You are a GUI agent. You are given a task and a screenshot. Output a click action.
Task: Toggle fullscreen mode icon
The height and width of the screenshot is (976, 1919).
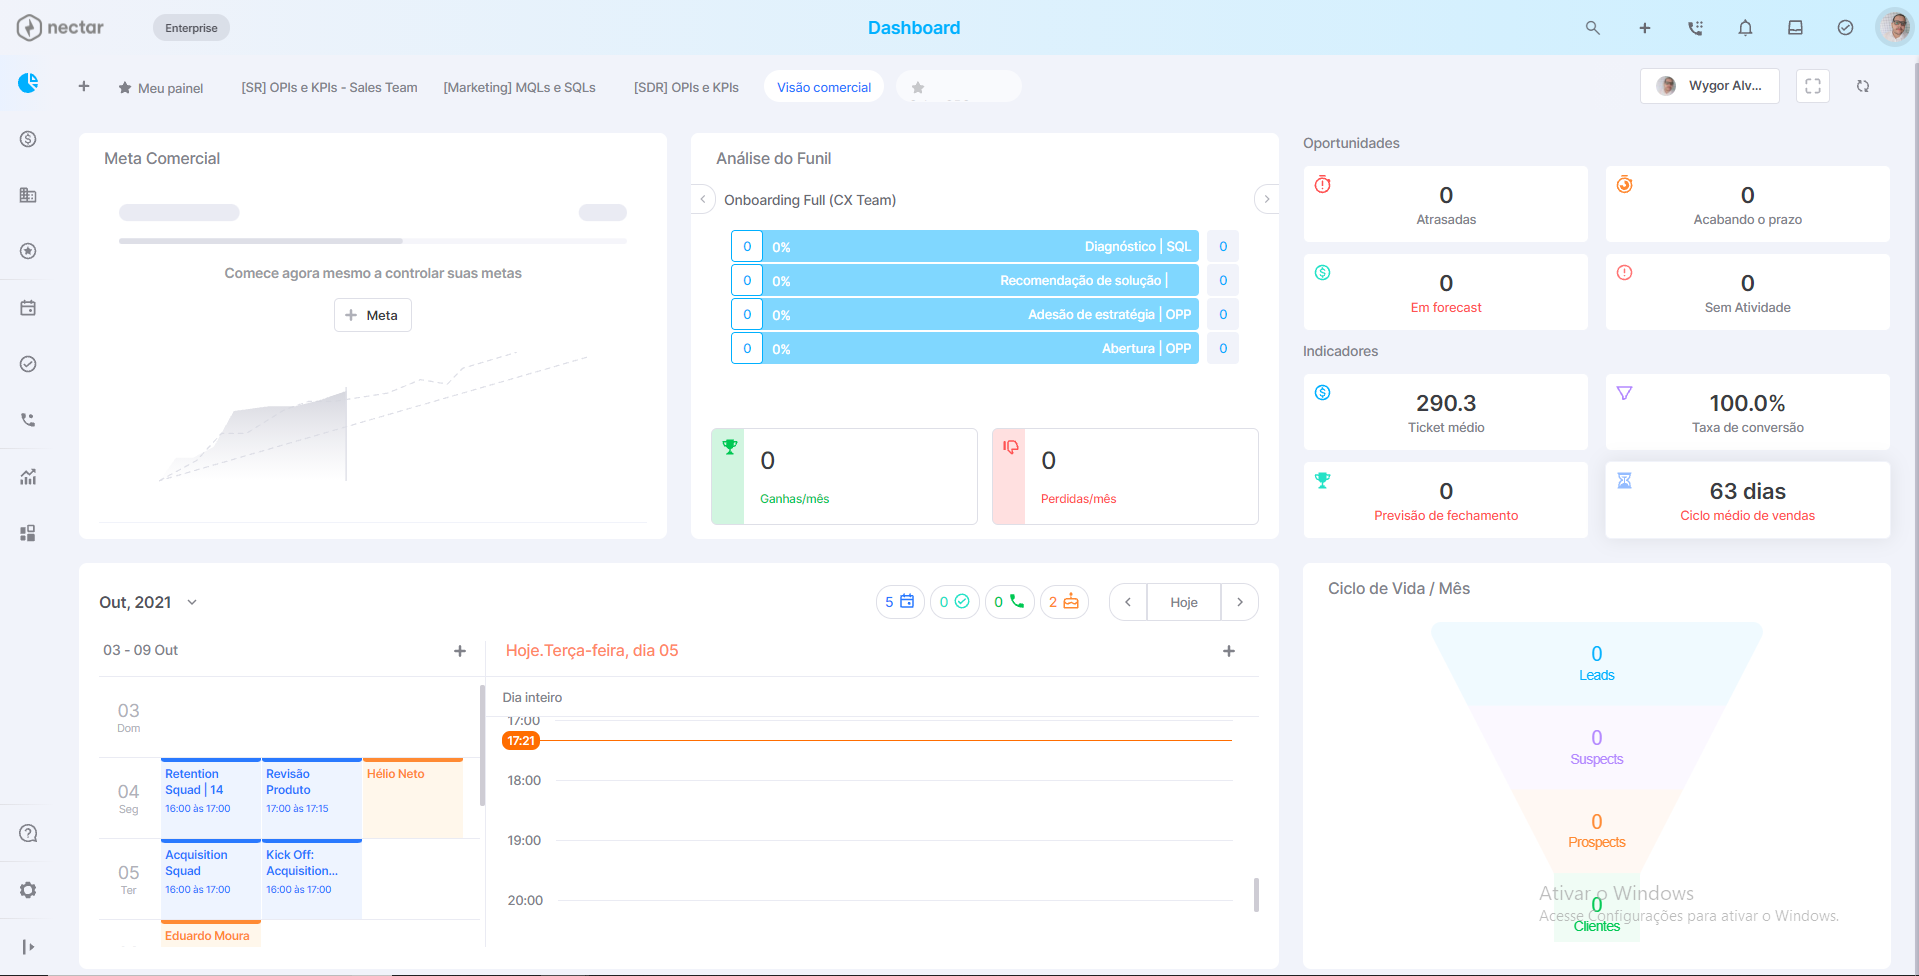(1813, 86)
